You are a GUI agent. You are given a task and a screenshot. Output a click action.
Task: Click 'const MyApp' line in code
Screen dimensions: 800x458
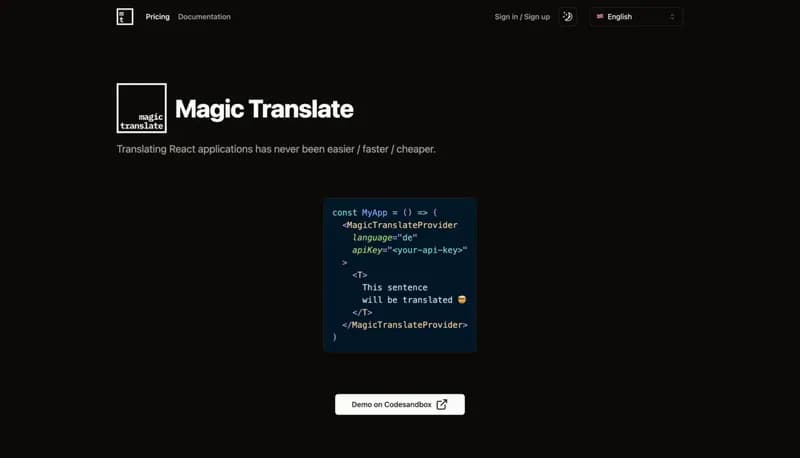[x=385, y=213]
